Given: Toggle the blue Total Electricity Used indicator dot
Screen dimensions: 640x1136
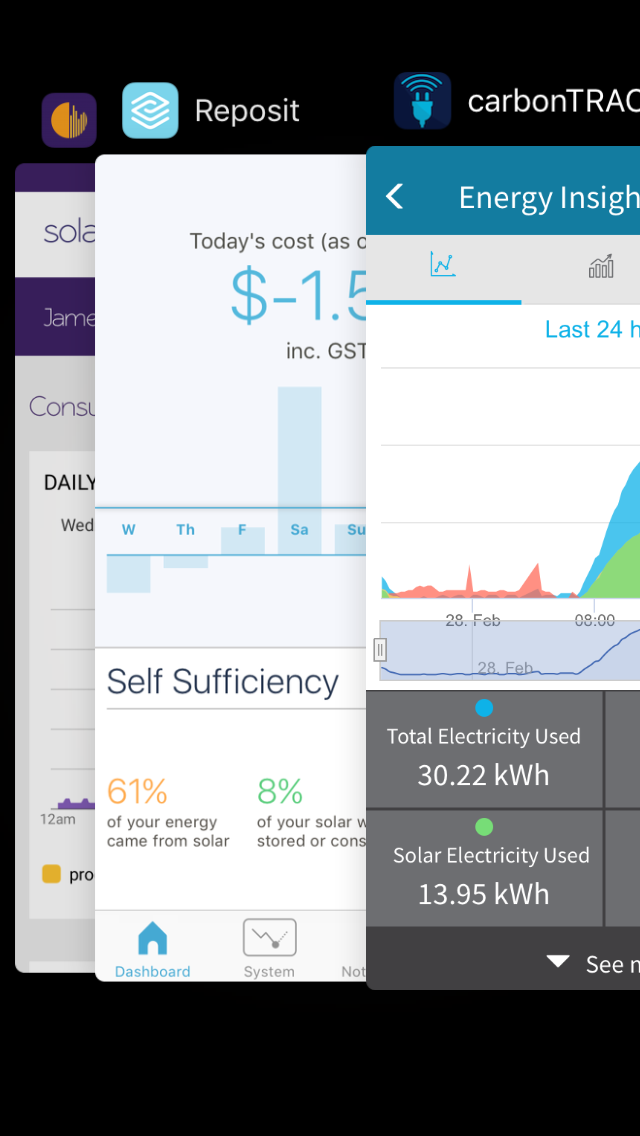Looking at the screenshot, I should pos(484,707).
